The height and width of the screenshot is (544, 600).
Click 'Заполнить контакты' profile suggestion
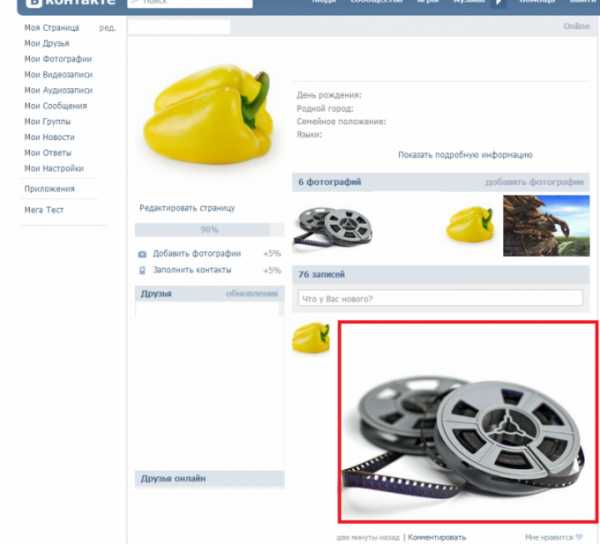tap(192, 270)
